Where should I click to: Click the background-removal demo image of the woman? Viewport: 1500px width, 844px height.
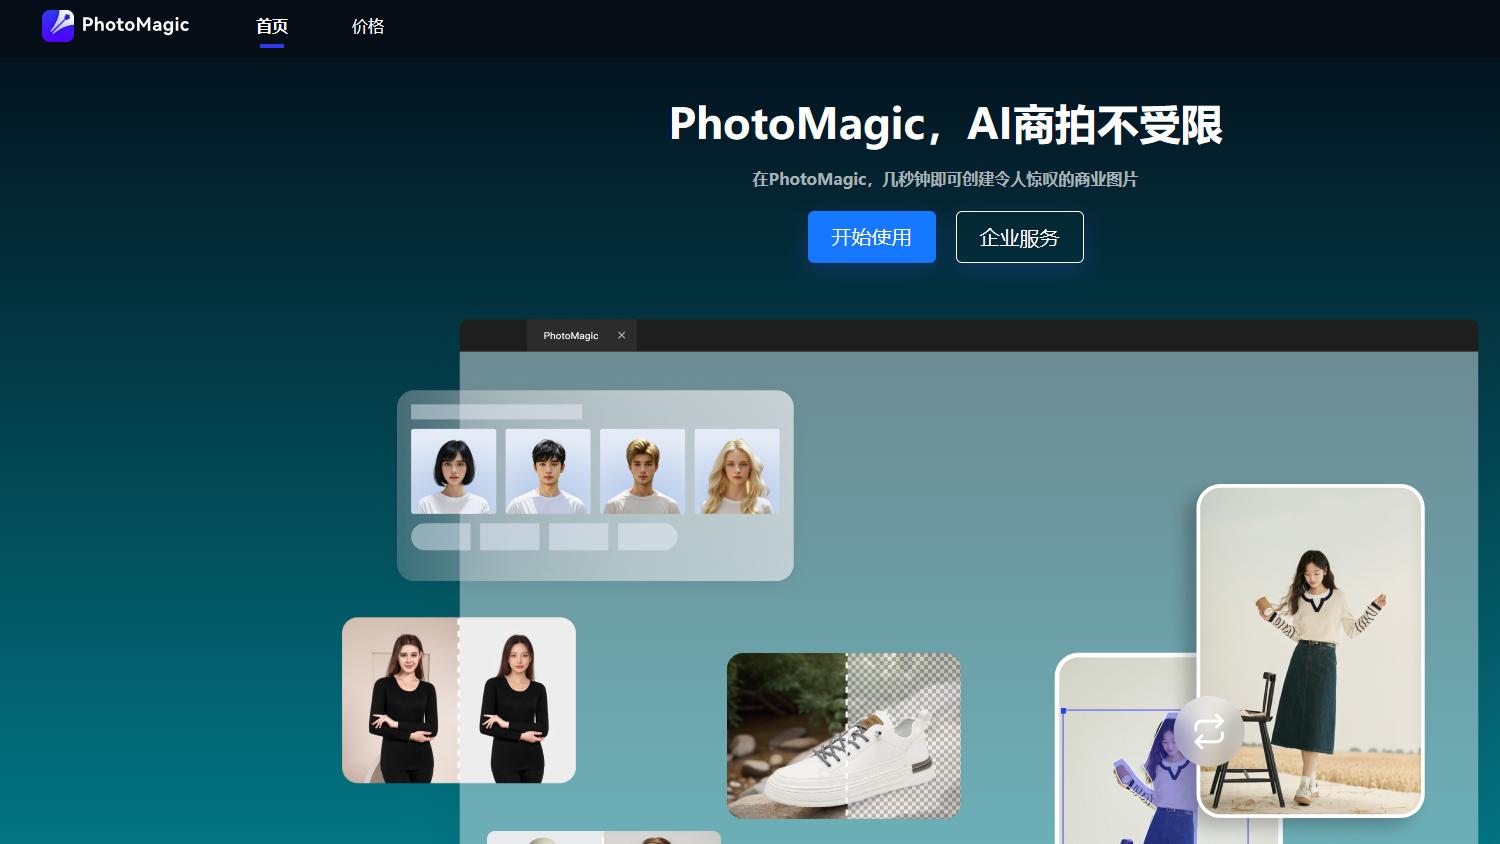(x=459, y=700)
